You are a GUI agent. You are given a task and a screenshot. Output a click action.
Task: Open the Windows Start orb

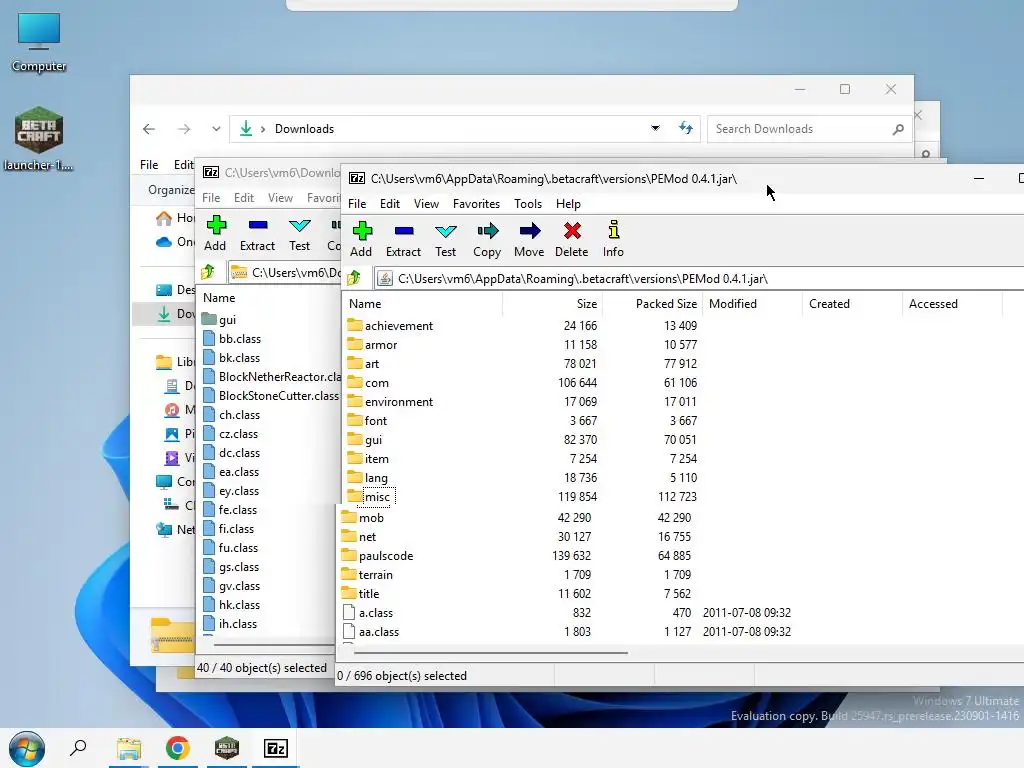click(x=27, y=748)
